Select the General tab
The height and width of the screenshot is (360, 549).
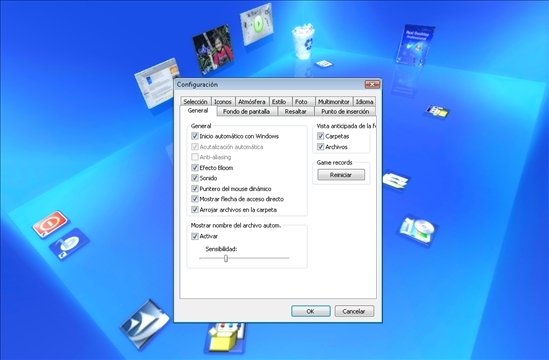pyautogui.click(x=198, y=111)
